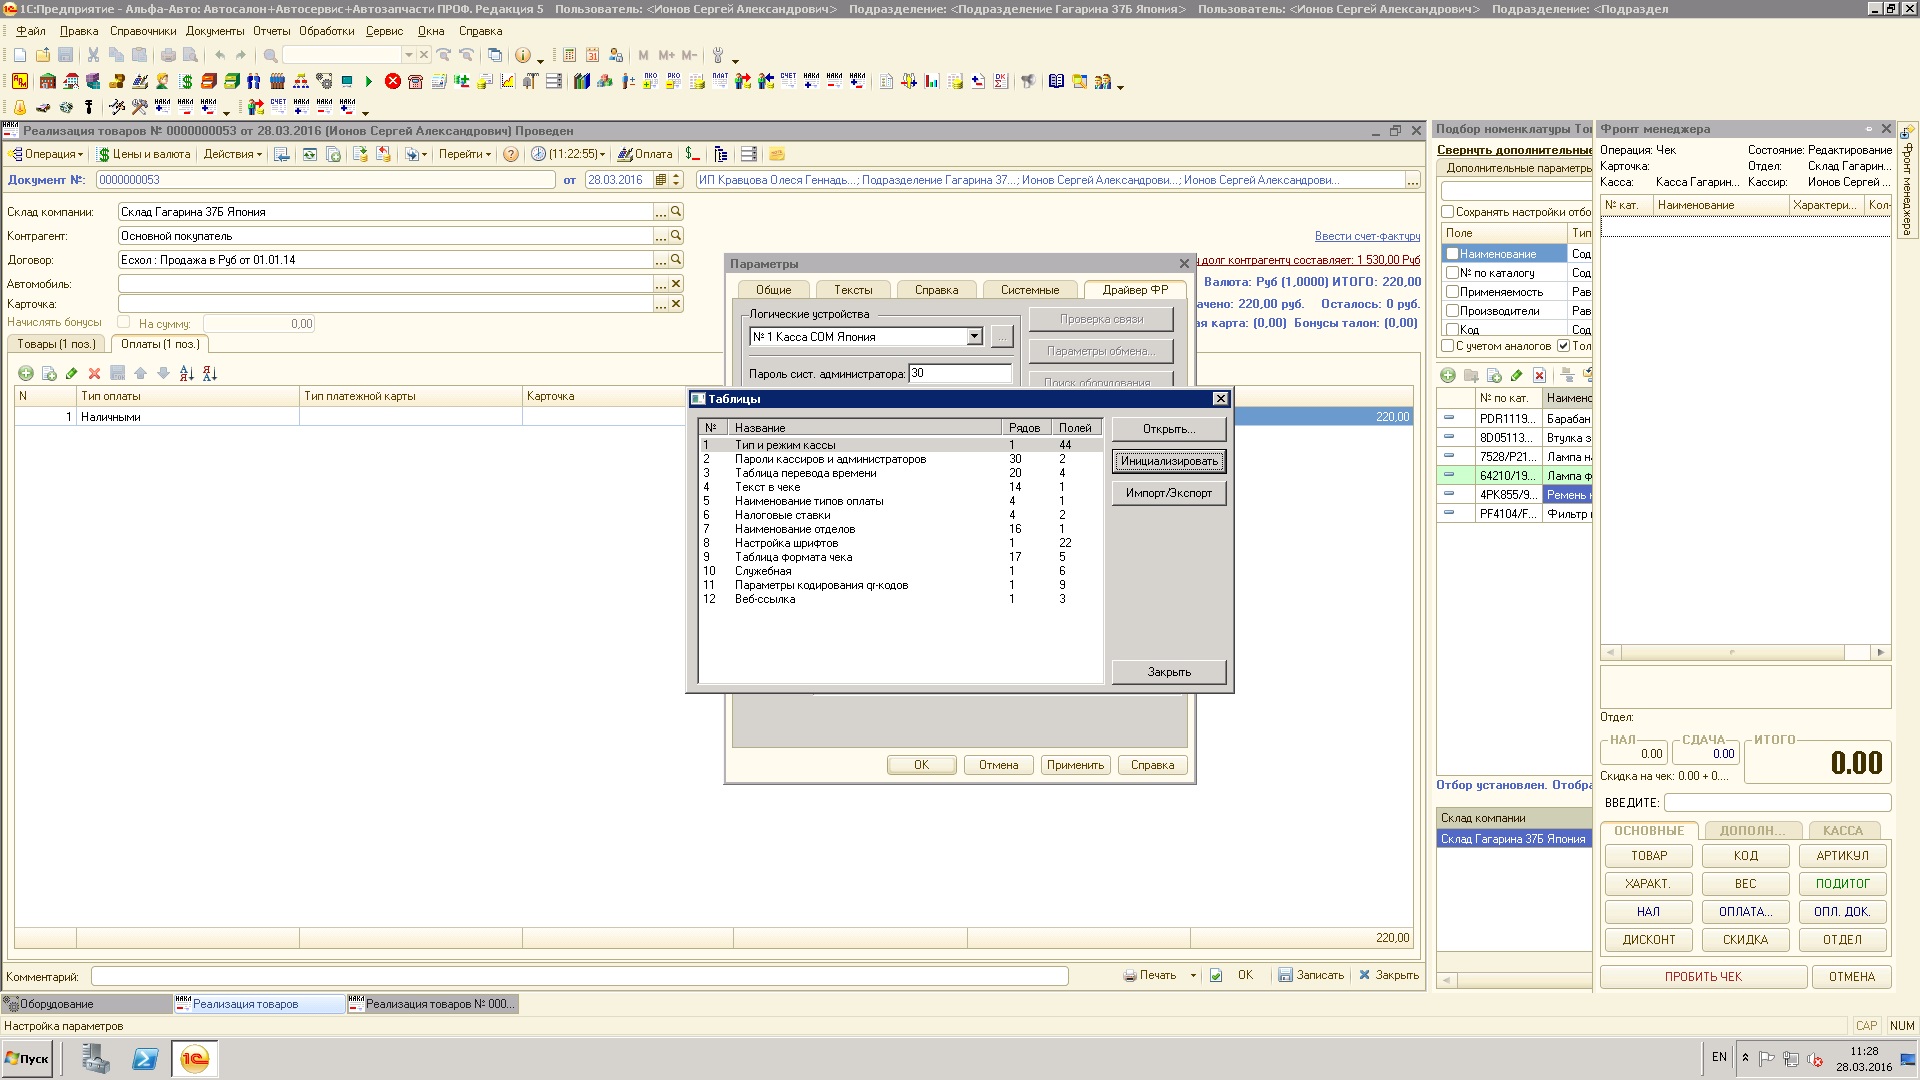Open the calendar icon in top toolbar

[x=593, y=56]
